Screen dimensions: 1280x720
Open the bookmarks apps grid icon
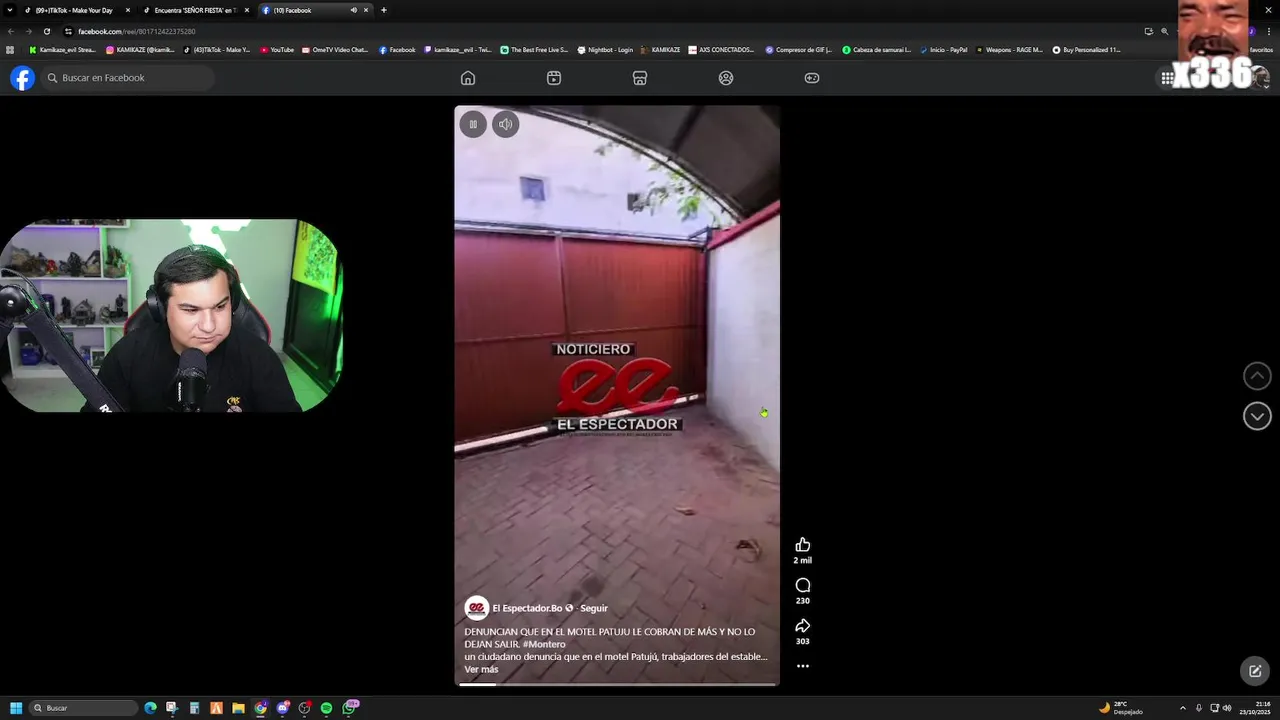10,50
